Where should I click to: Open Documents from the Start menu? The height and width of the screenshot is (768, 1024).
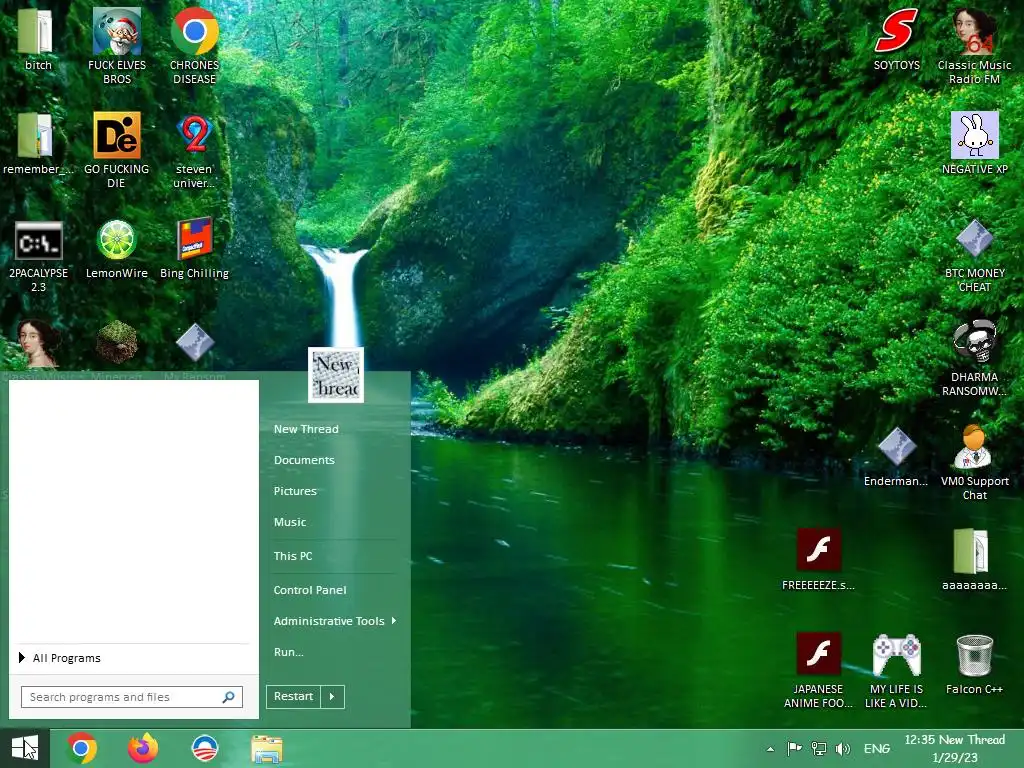click(x=304, y=460)
